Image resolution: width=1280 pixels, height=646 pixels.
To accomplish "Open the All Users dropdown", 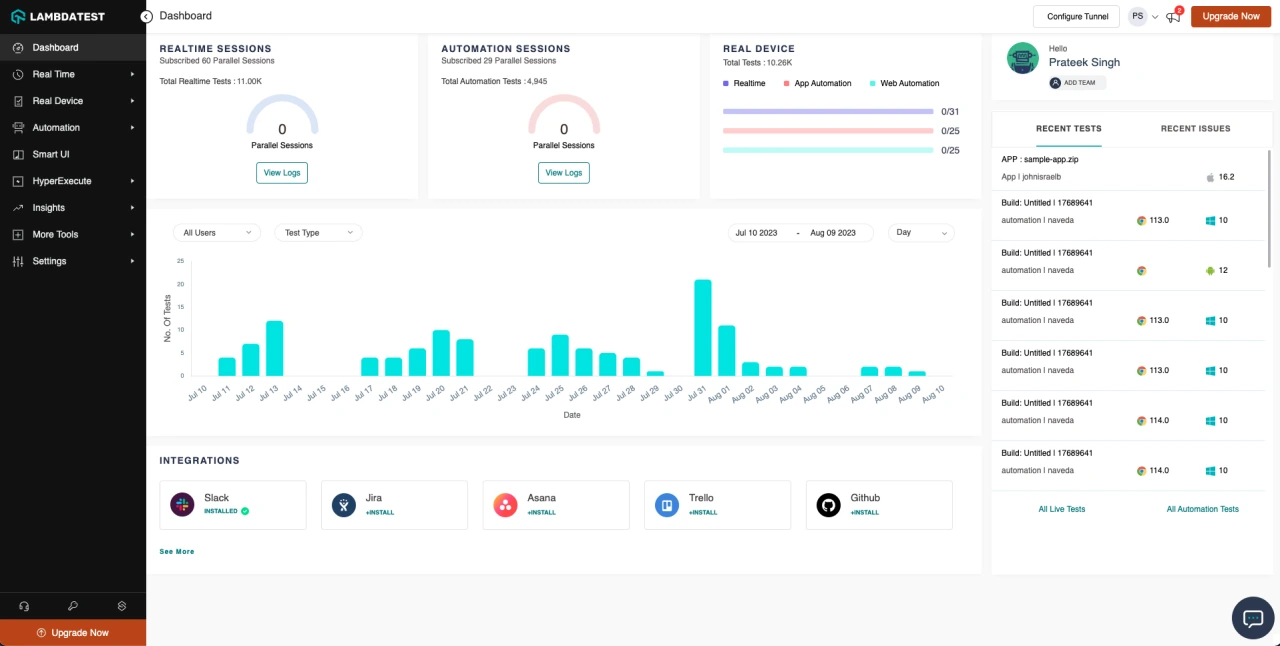I will click(x=216, y=233).
